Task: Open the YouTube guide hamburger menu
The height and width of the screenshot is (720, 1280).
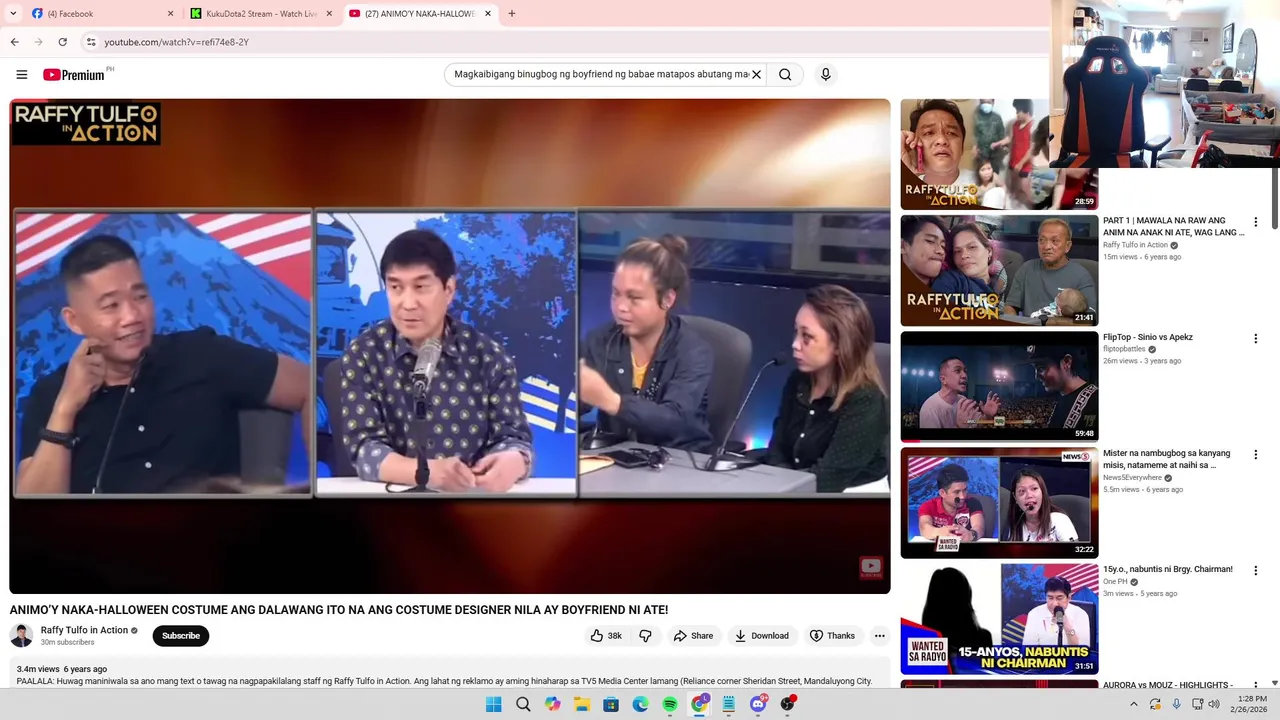Action: tap(22, 74)
